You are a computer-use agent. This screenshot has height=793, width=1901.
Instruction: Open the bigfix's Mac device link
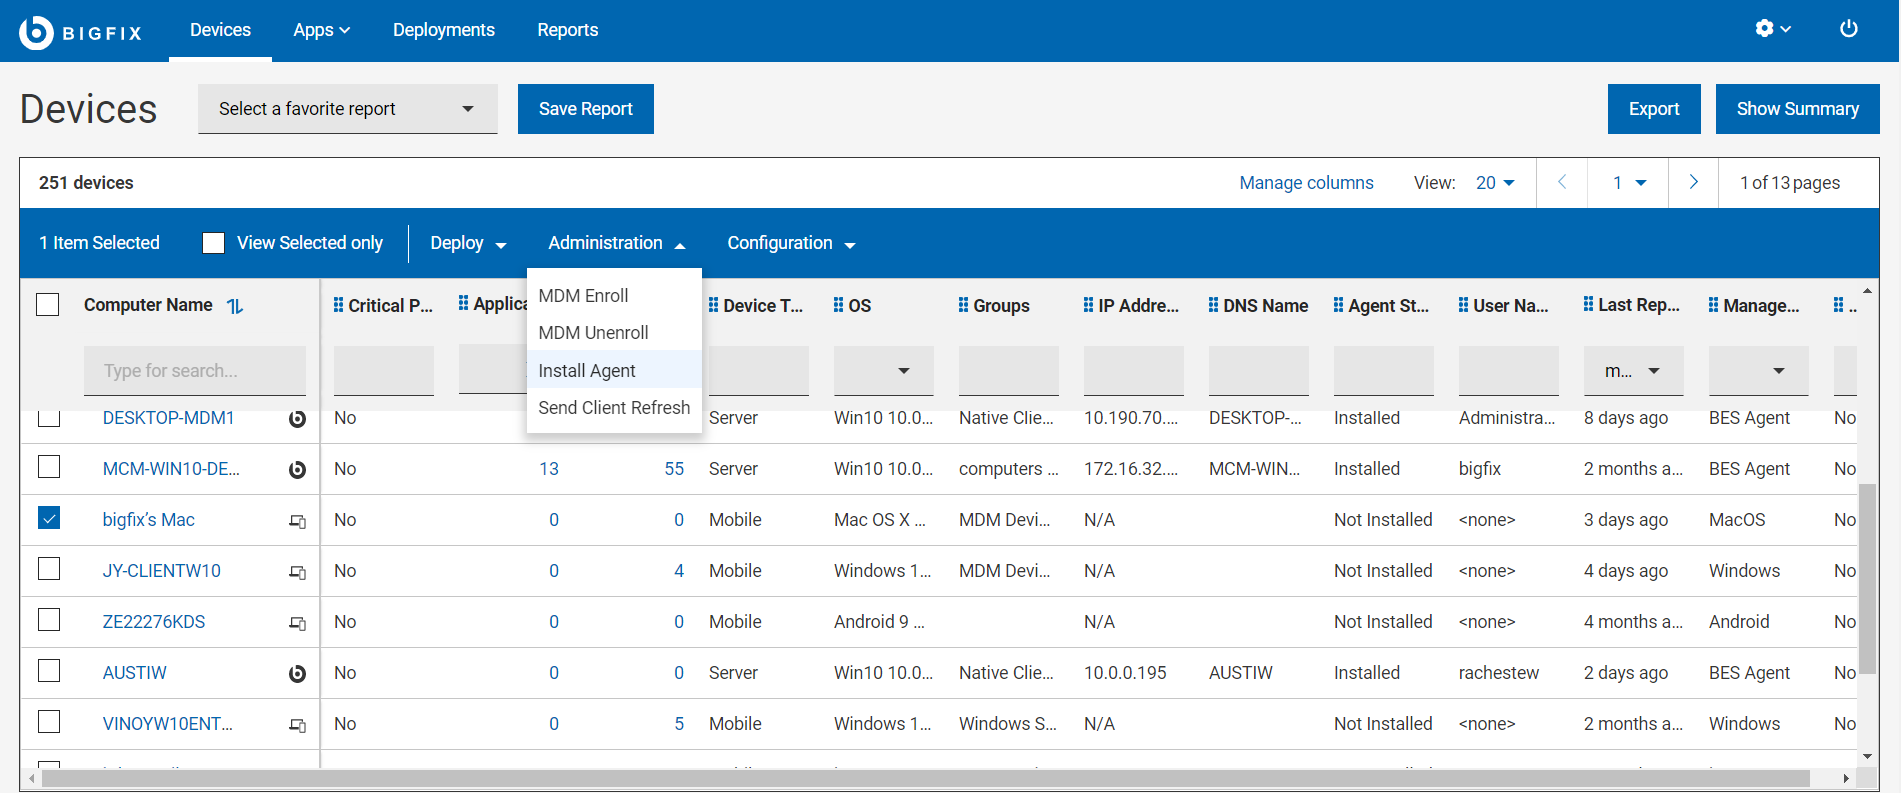(x=149, y=520)
